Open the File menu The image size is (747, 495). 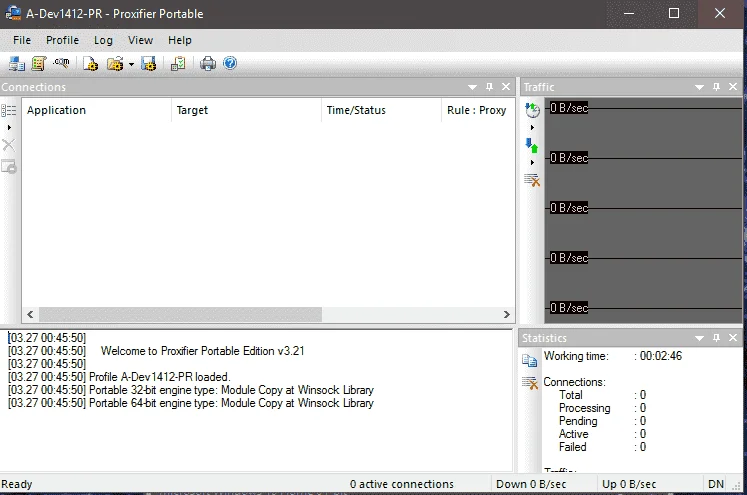point(22,40)
